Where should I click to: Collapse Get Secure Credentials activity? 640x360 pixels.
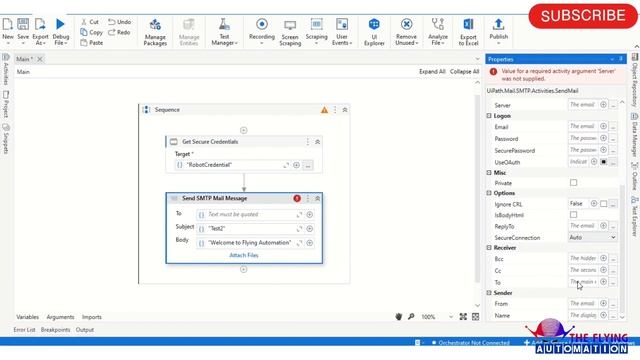coord(318,142)
